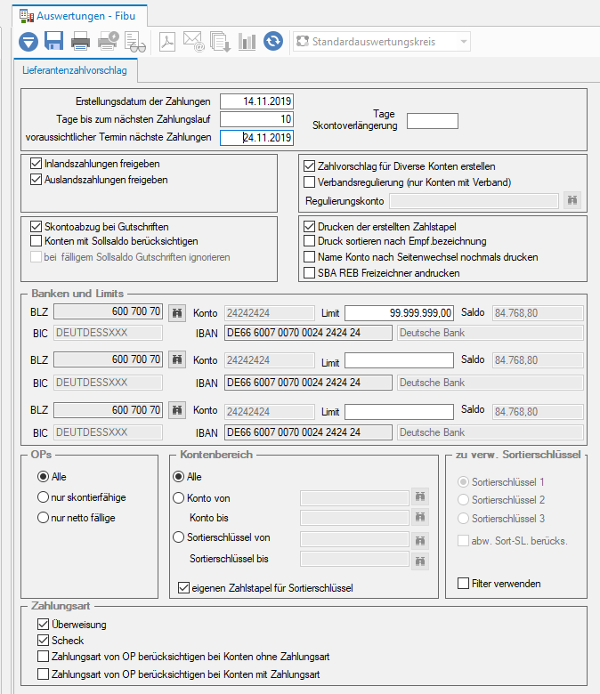Screen dimensions: 600x694
Task: Click the Regulierungskonto search binoculars icon
Action: tap(572, 200)
